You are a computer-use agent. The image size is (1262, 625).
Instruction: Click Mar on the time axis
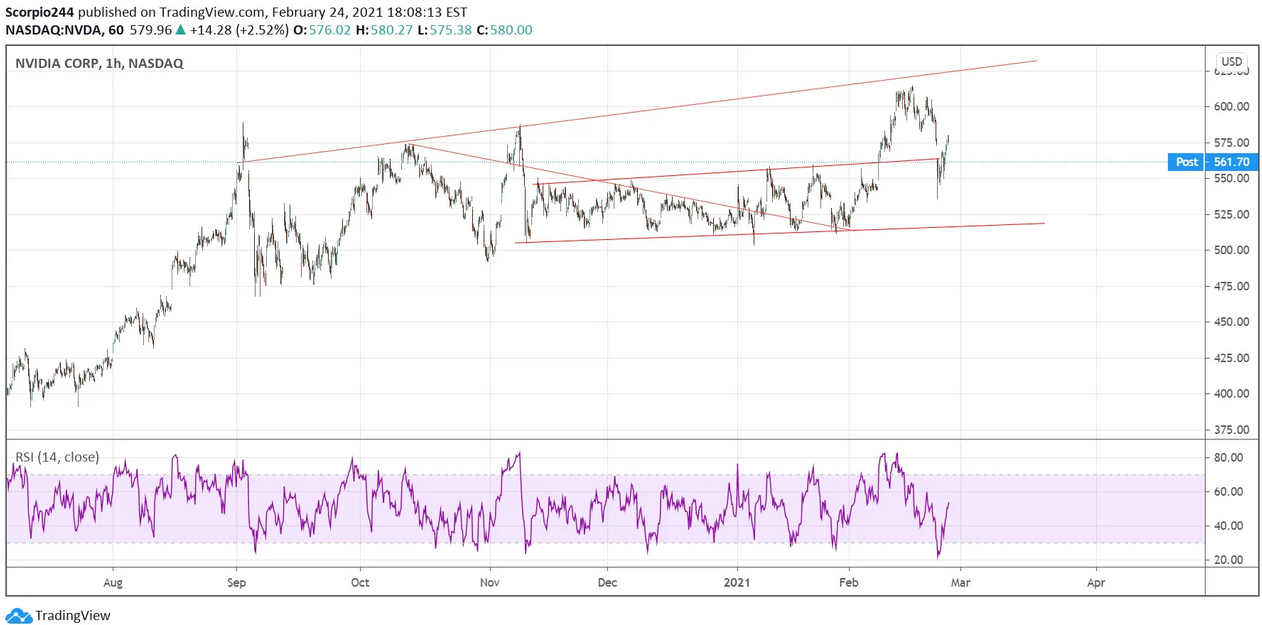959,581
